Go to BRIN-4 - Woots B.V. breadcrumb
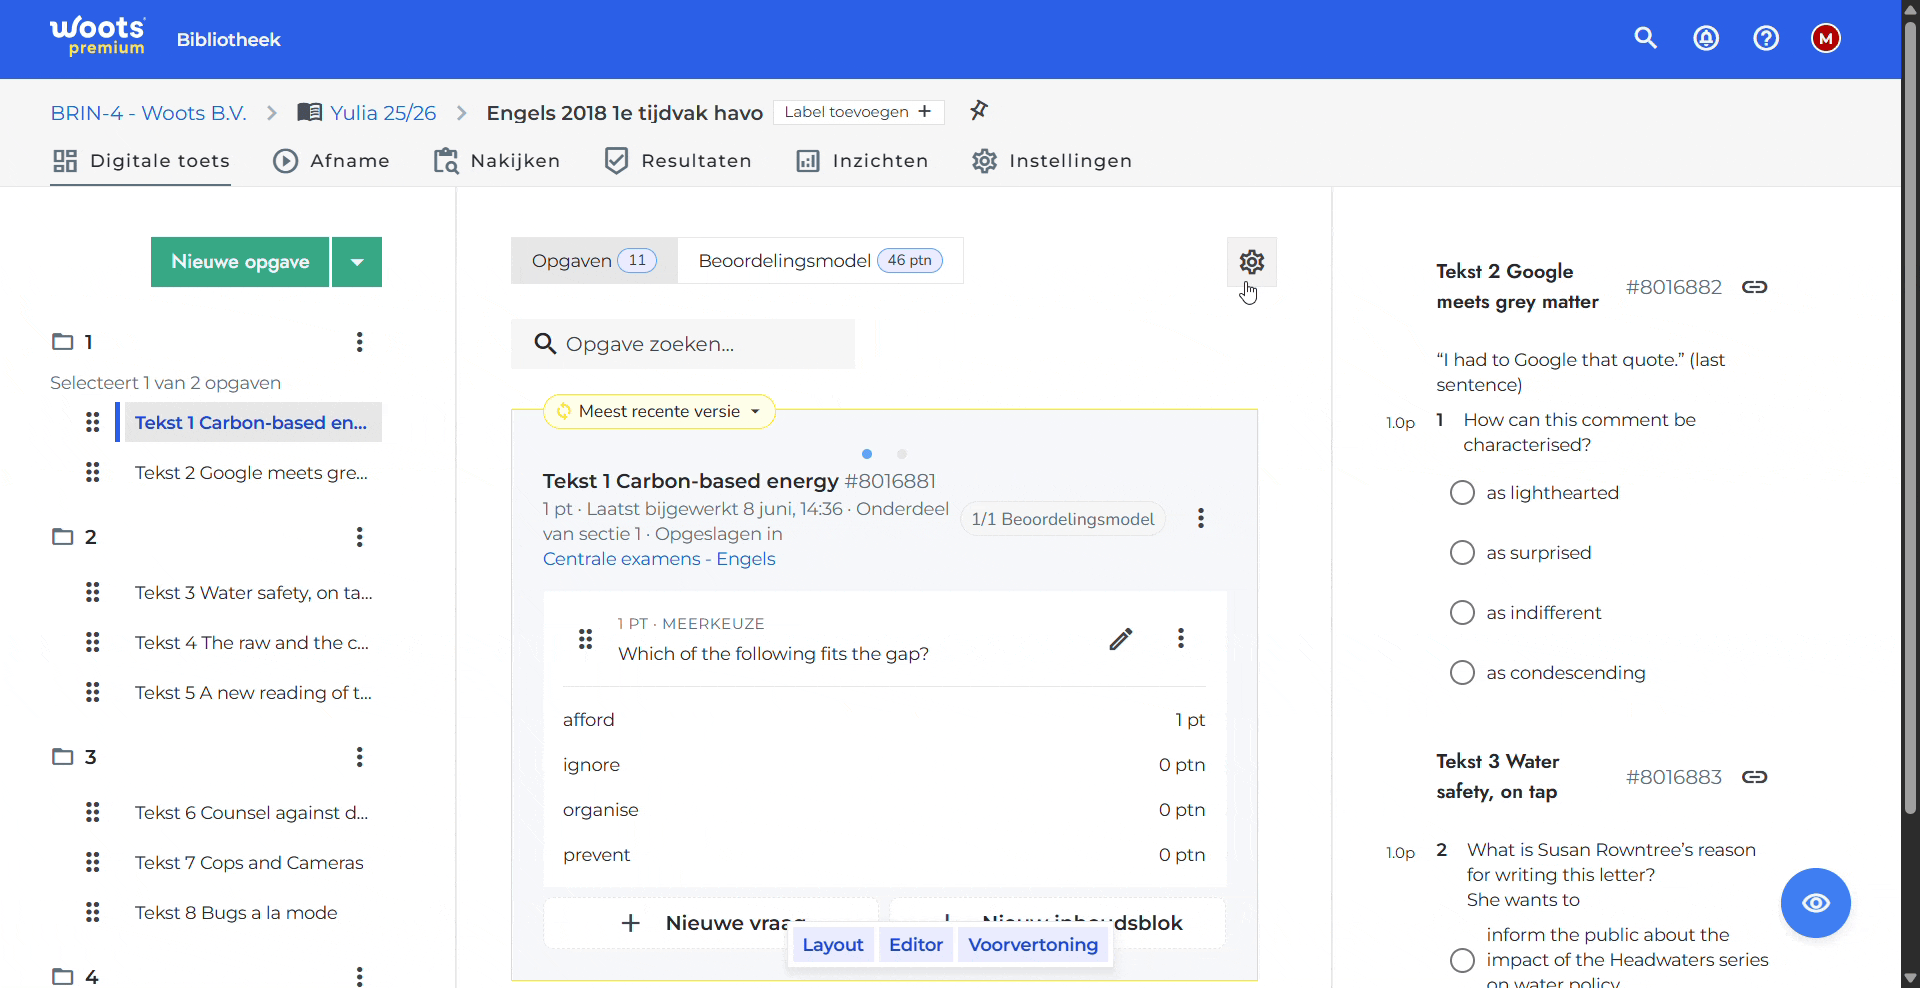 tap(148, 113)
